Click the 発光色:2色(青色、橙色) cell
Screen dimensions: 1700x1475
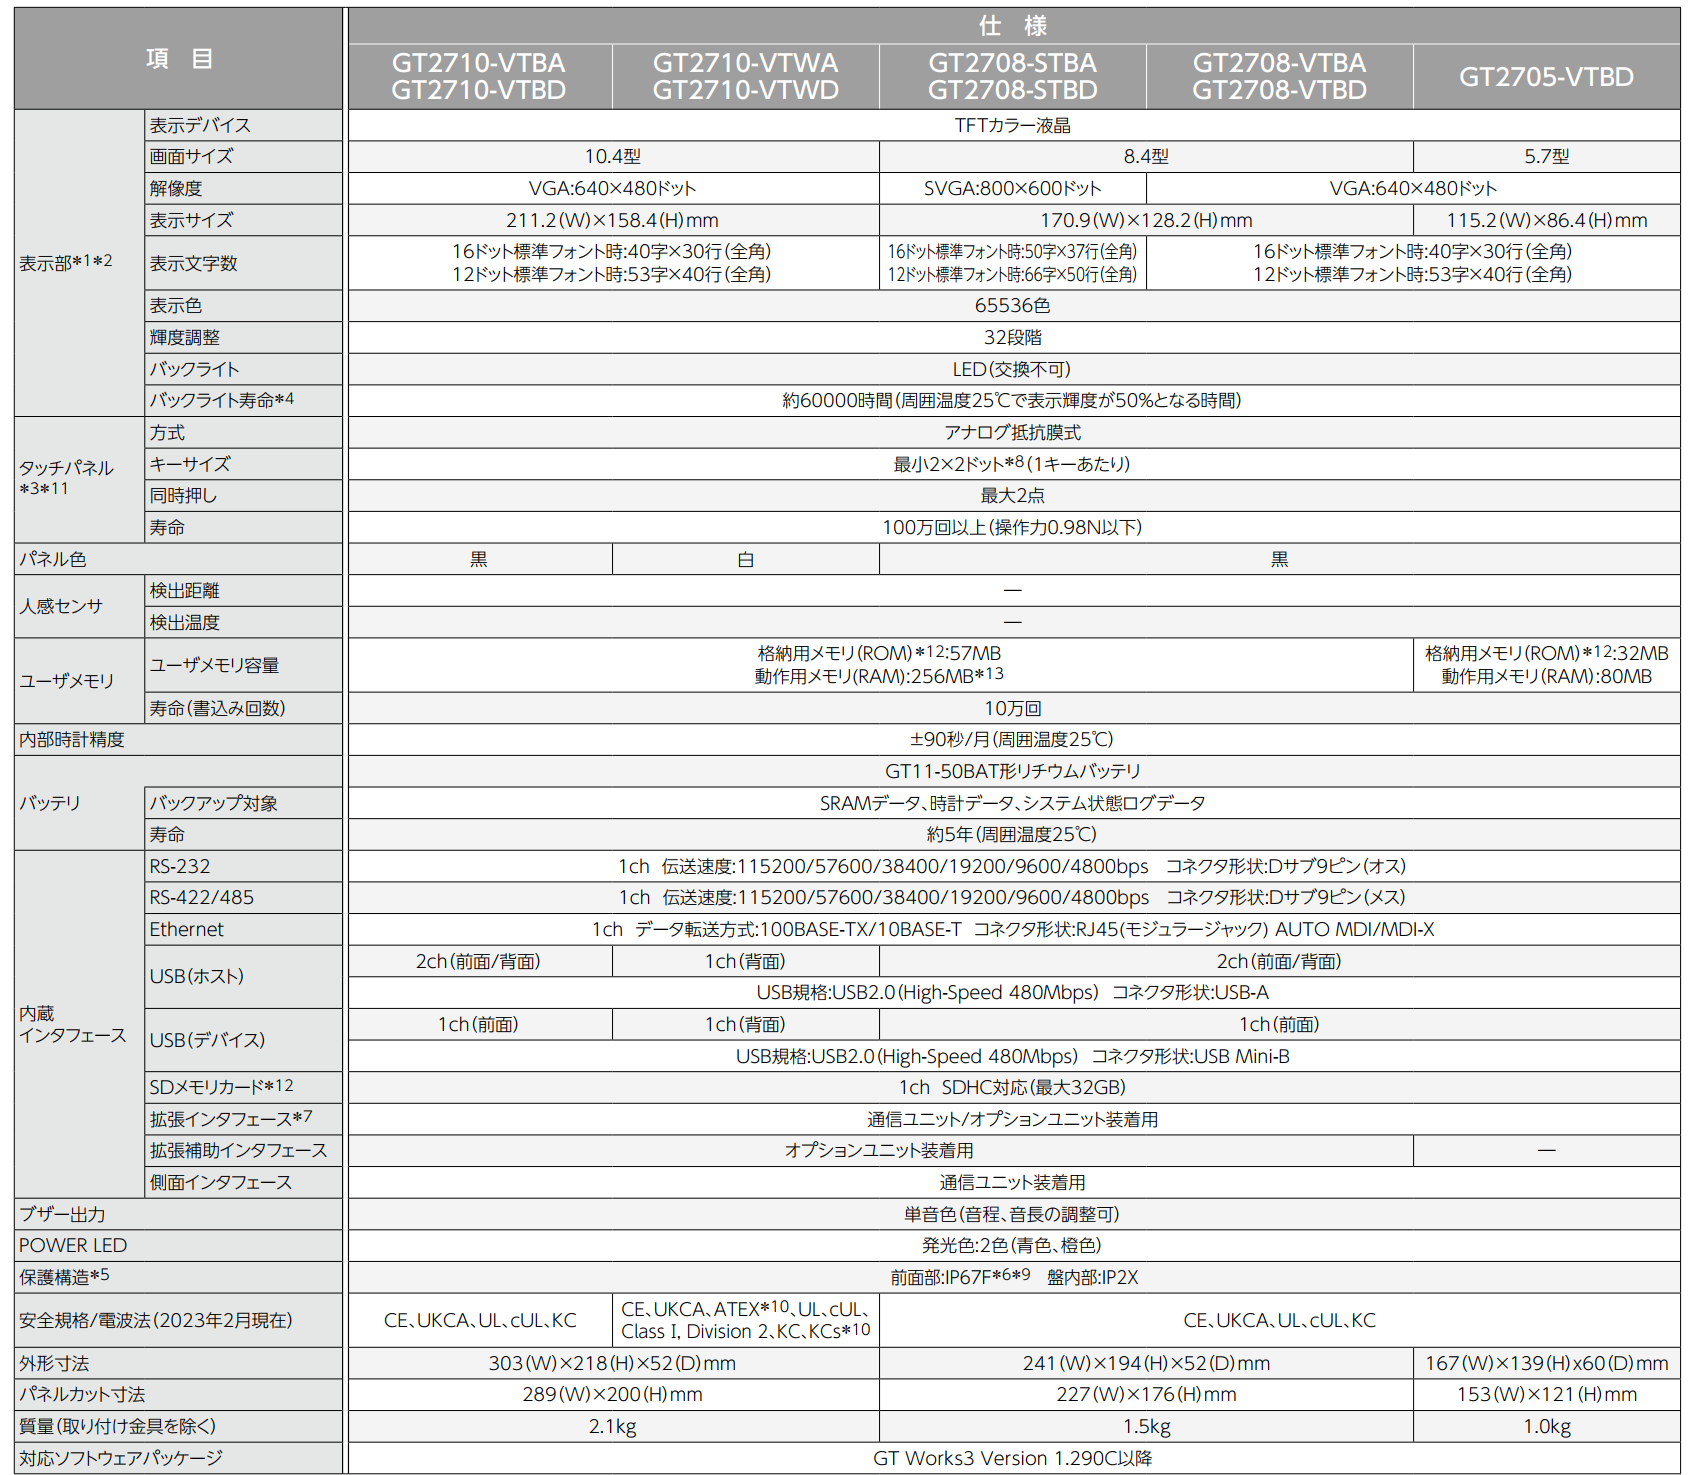[x=1013, y=1246]
